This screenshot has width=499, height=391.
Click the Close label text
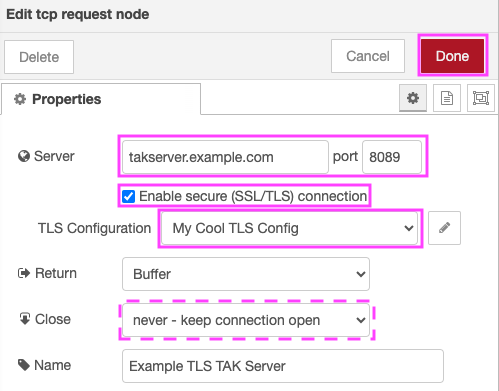53,319
